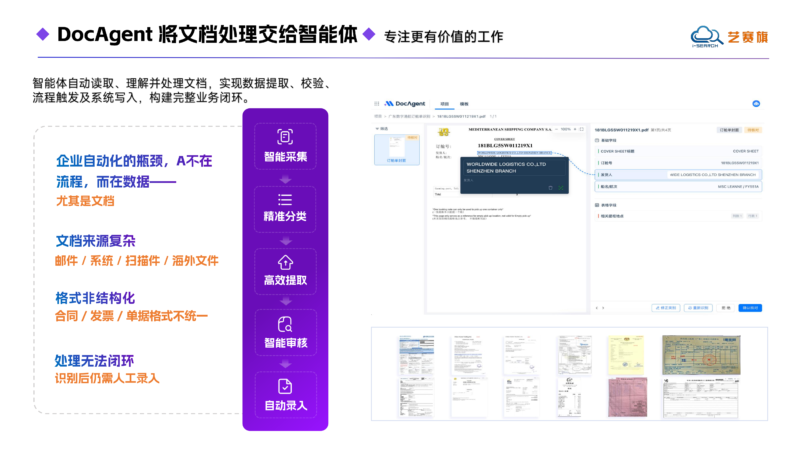Click the DocAgent logo in embedded app
800x450 pixels.
click(x=405, y=104)
